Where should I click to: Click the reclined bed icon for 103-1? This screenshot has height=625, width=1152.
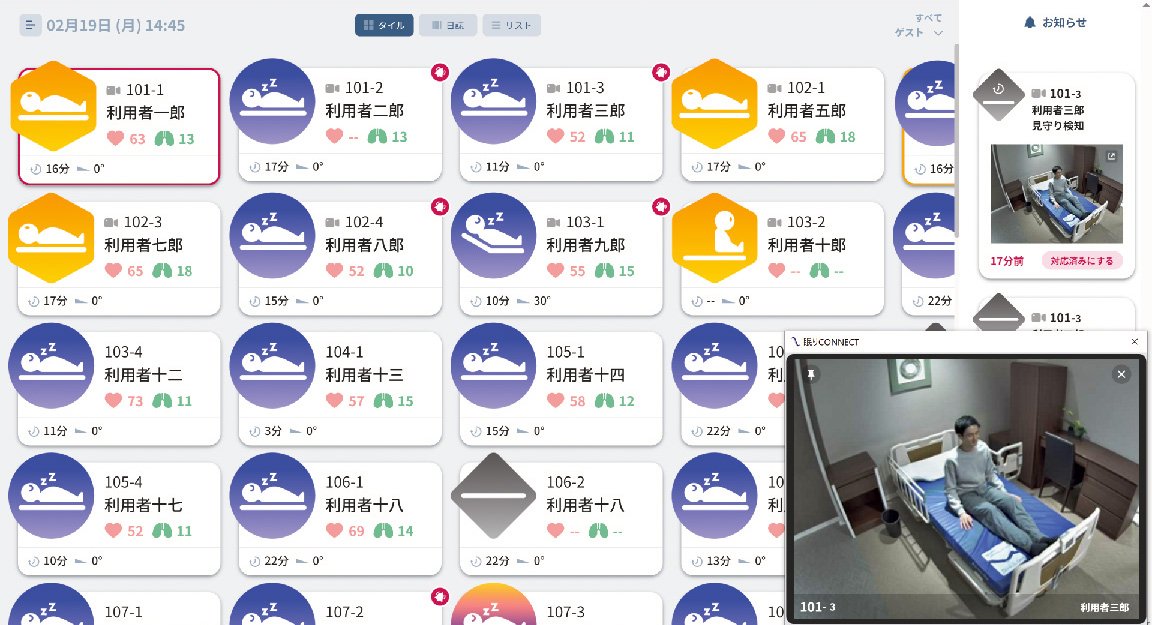[494, 236]
